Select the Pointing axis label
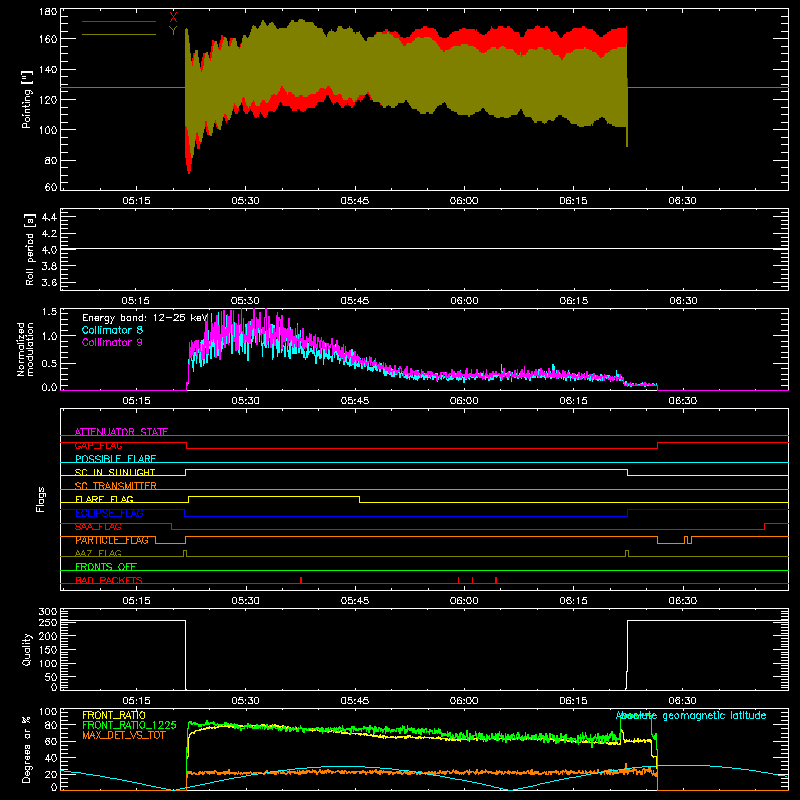The height and width of the screenshot is (800, 800). [27, 99]
